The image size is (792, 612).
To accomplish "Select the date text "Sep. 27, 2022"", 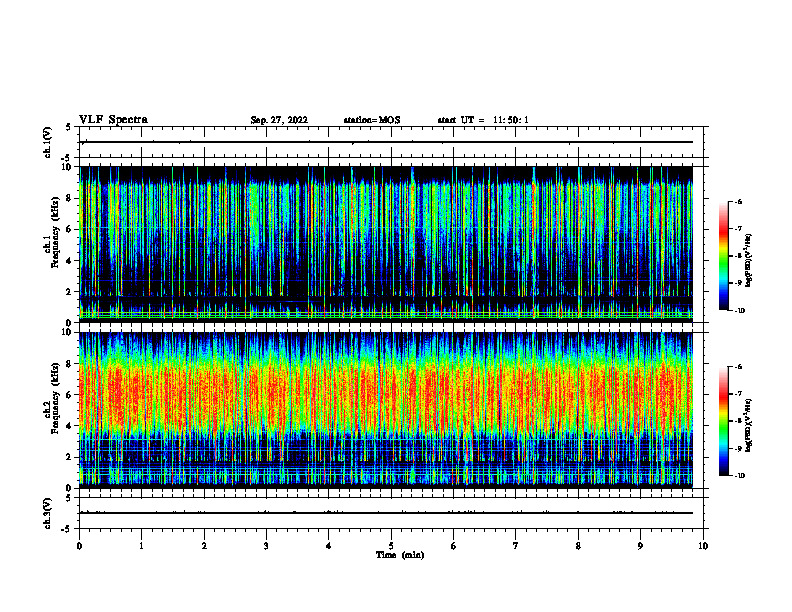I will click(x=279, y=120).
